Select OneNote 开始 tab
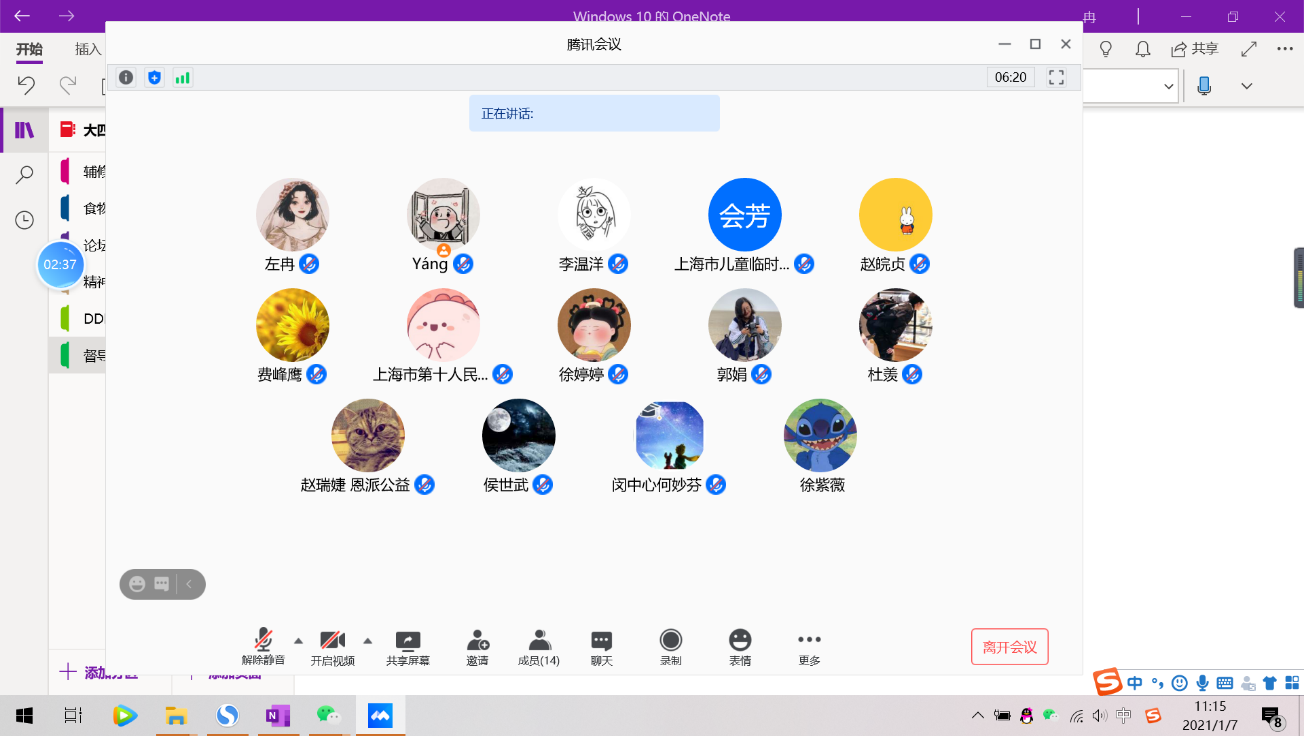 30,49
